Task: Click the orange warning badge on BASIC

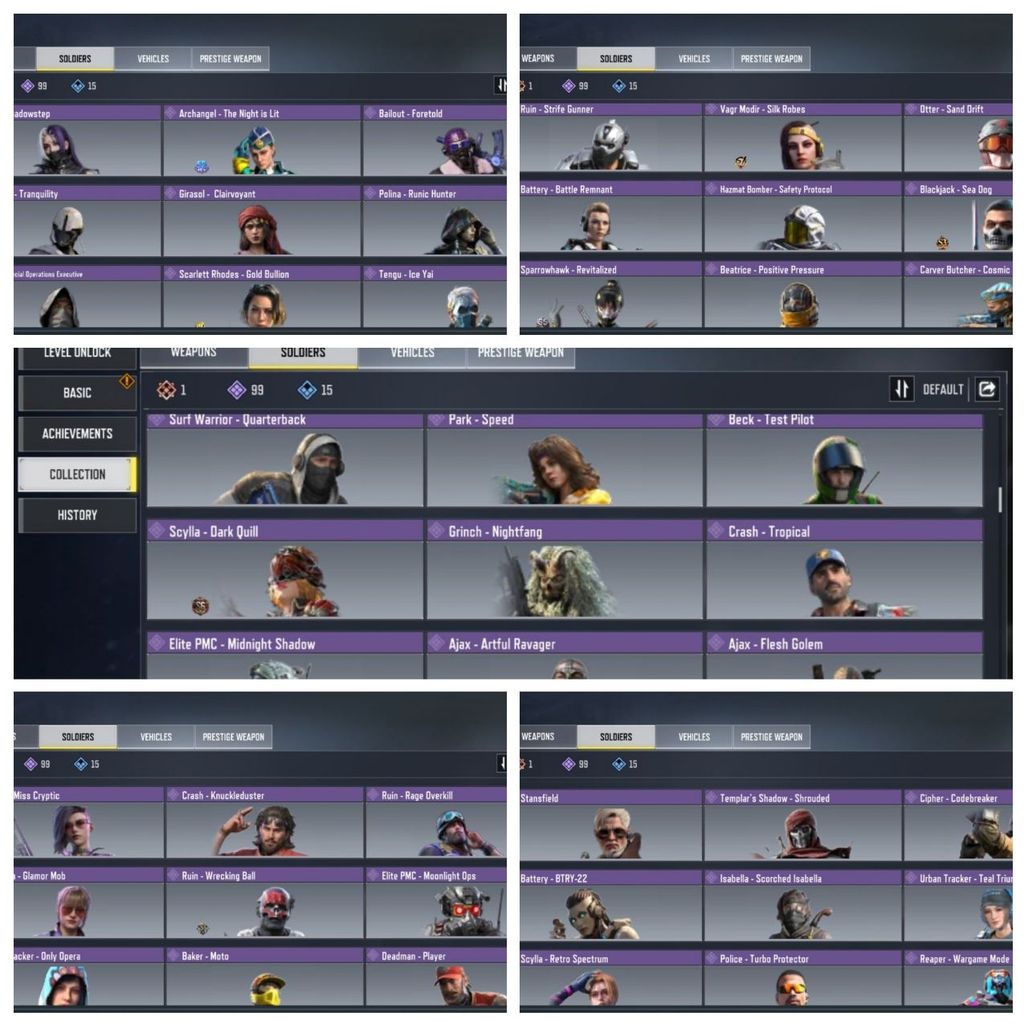Action: click(x=127, y=381)
